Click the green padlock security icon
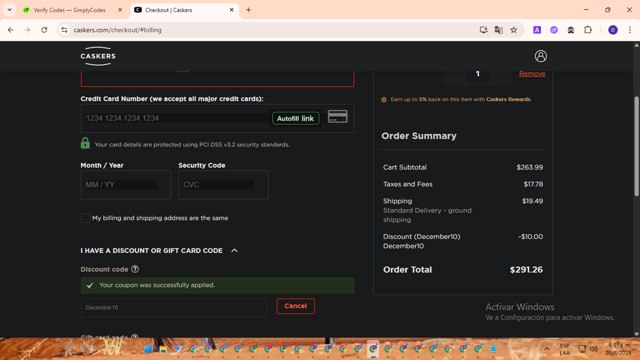The image size is (640, 360). click(x=85, y=143)
